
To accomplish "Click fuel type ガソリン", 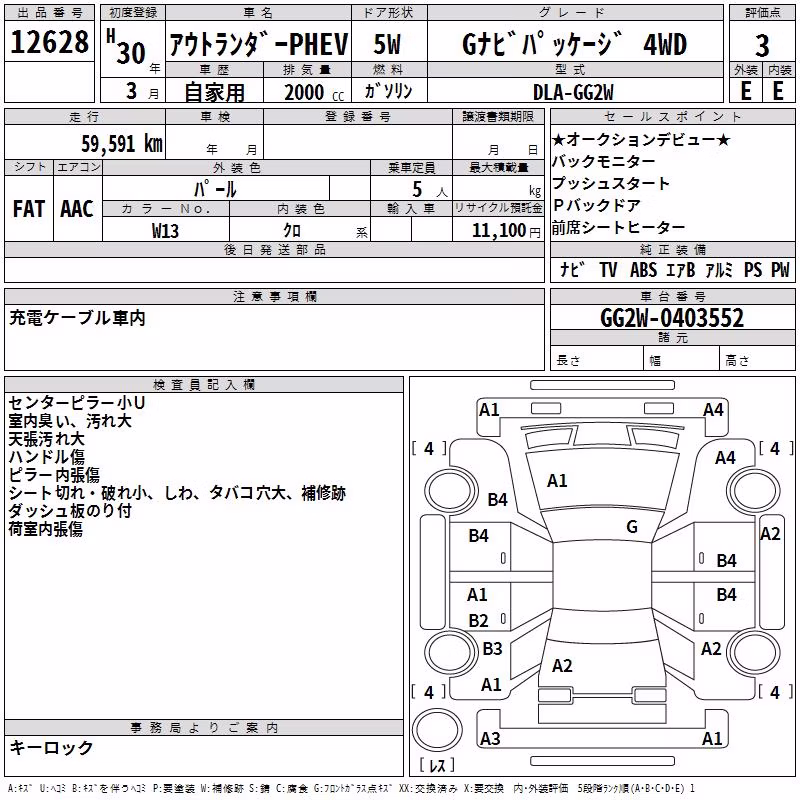I will click(x=388, y=91).
